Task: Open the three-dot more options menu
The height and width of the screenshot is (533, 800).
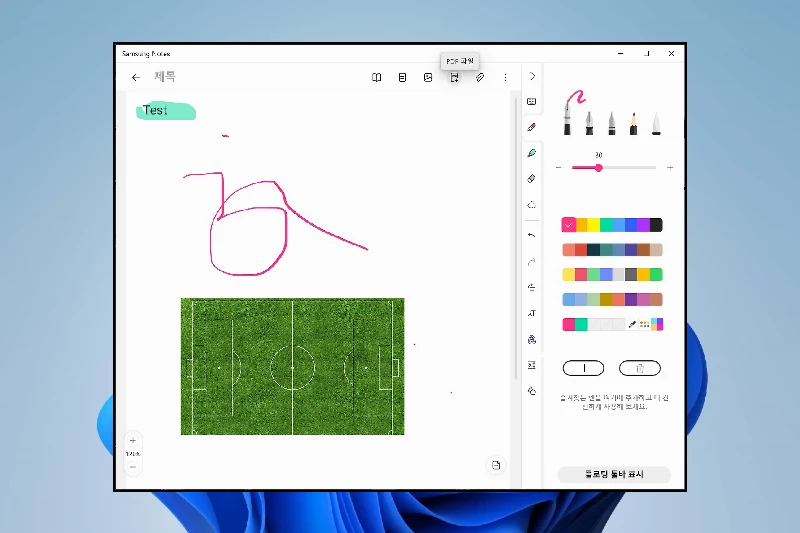Action: click(505, 77)
